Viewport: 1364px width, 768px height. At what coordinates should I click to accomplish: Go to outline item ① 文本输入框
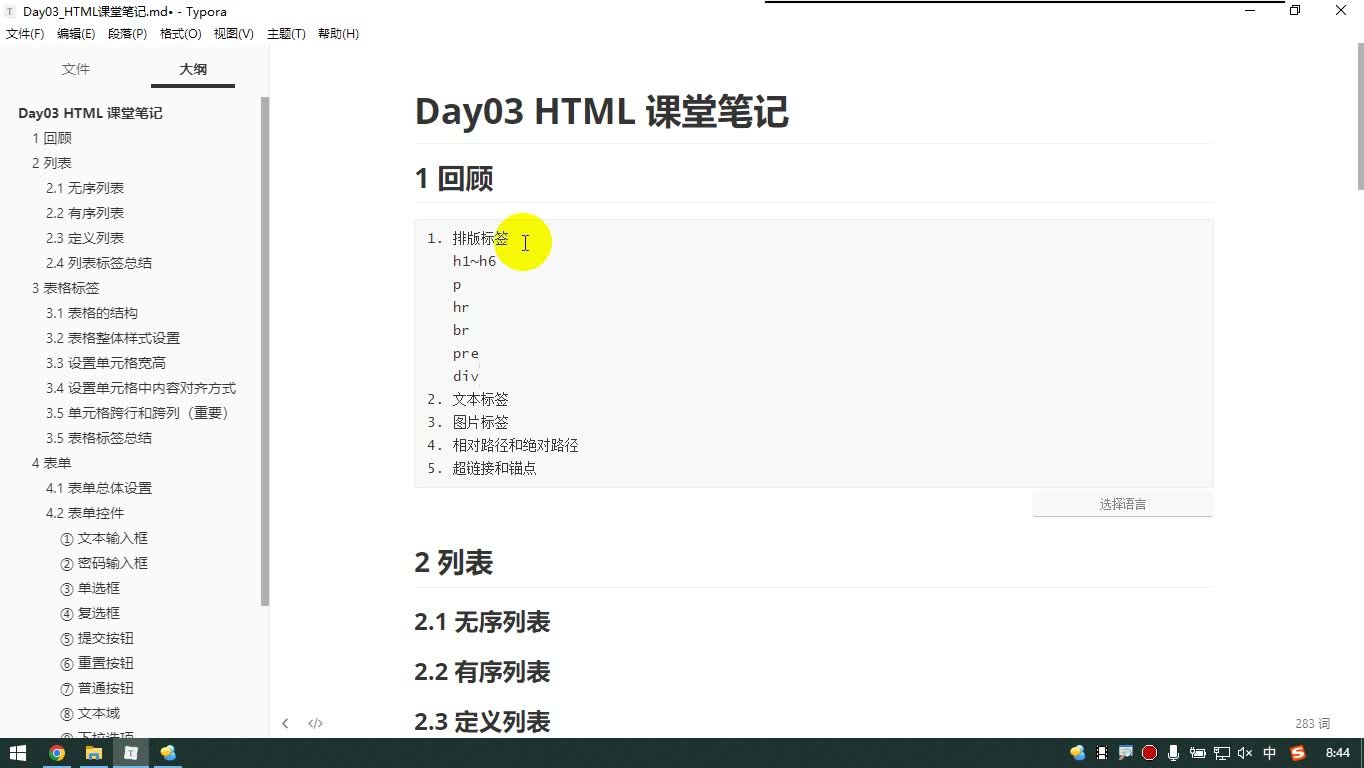click(x=104, y=538)
